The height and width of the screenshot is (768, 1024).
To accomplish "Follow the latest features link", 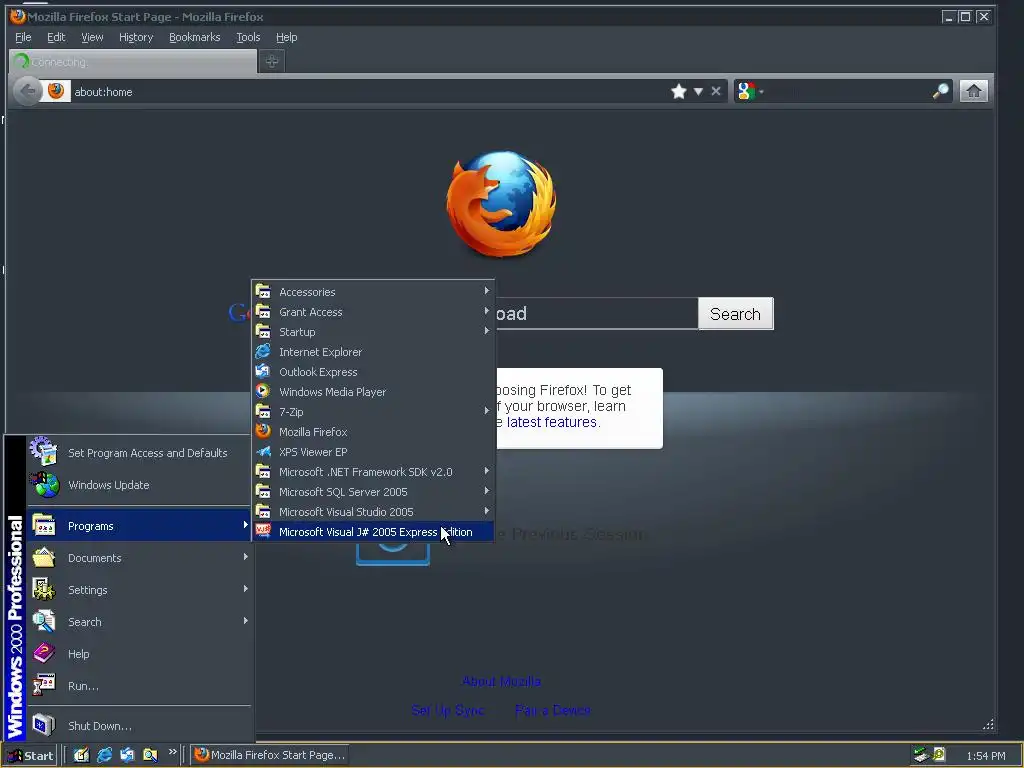I will click(551, 422).
